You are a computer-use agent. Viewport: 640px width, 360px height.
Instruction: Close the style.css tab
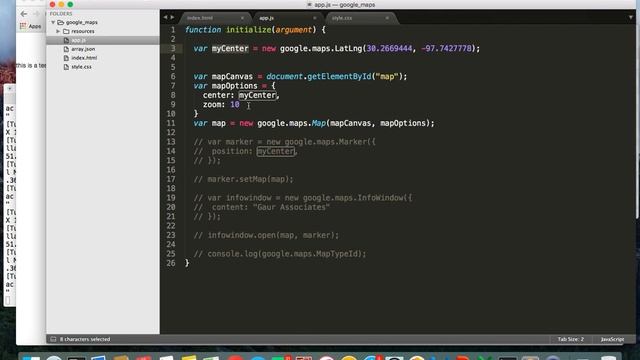tap(387, 18)
